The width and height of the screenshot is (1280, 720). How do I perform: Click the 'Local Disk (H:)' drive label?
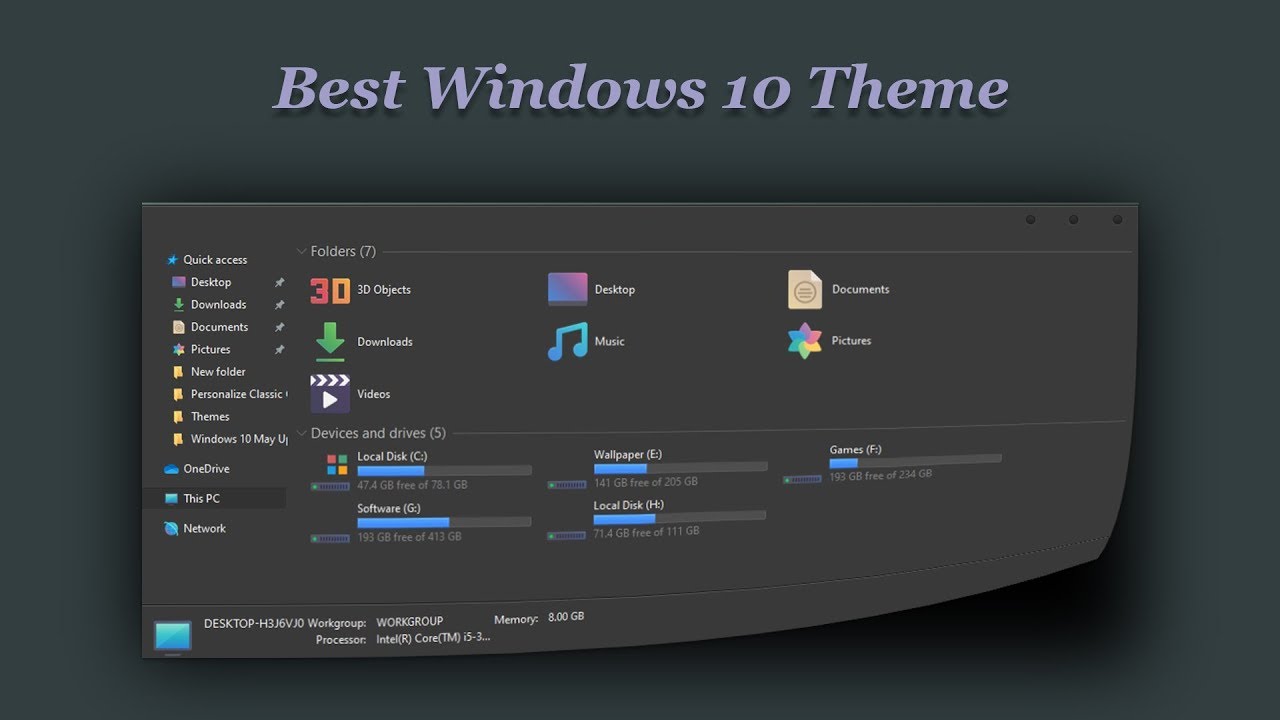[628, 506]
